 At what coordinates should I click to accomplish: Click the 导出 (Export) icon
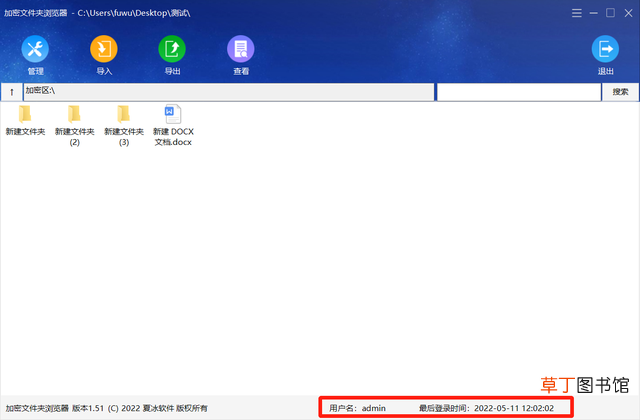click(172, 49)
